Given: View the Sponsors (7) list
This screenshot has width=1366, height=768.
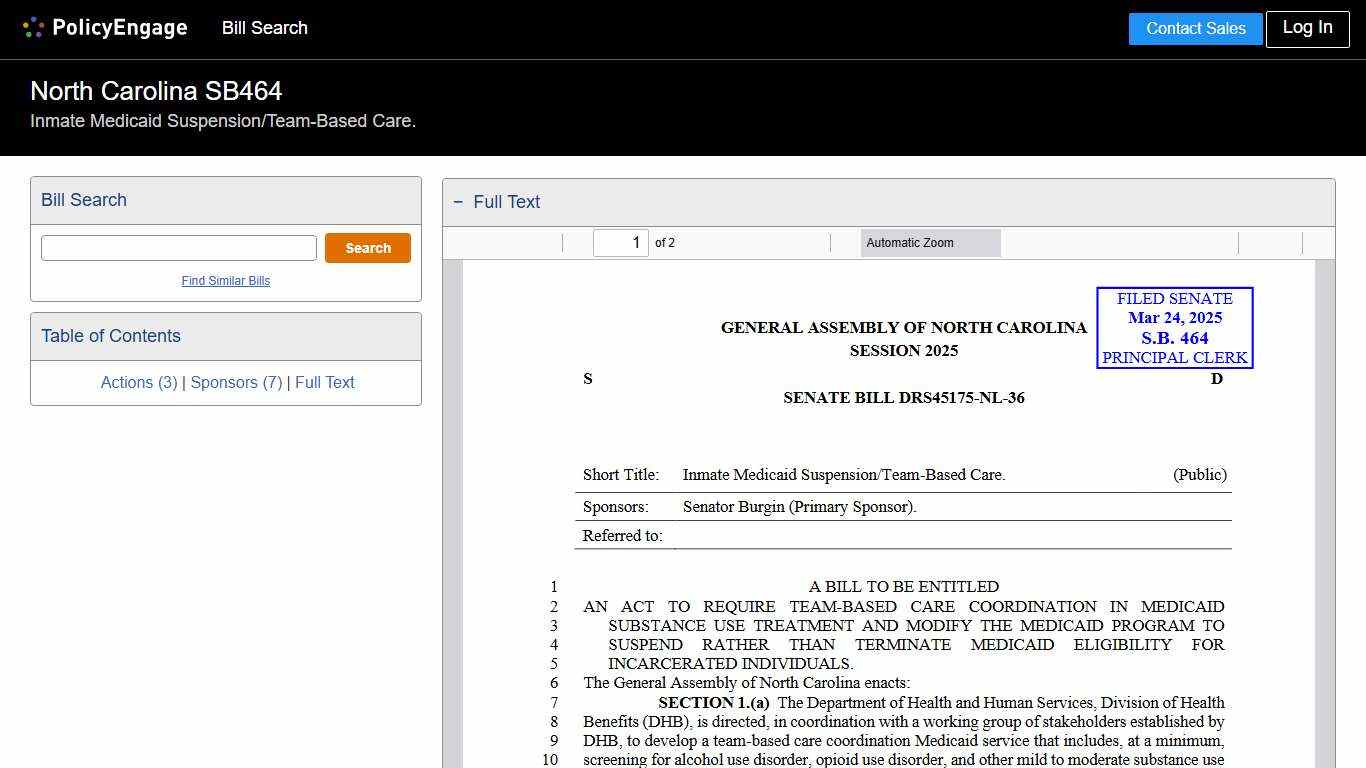Looking at the screenshot, I should [235, 382].
